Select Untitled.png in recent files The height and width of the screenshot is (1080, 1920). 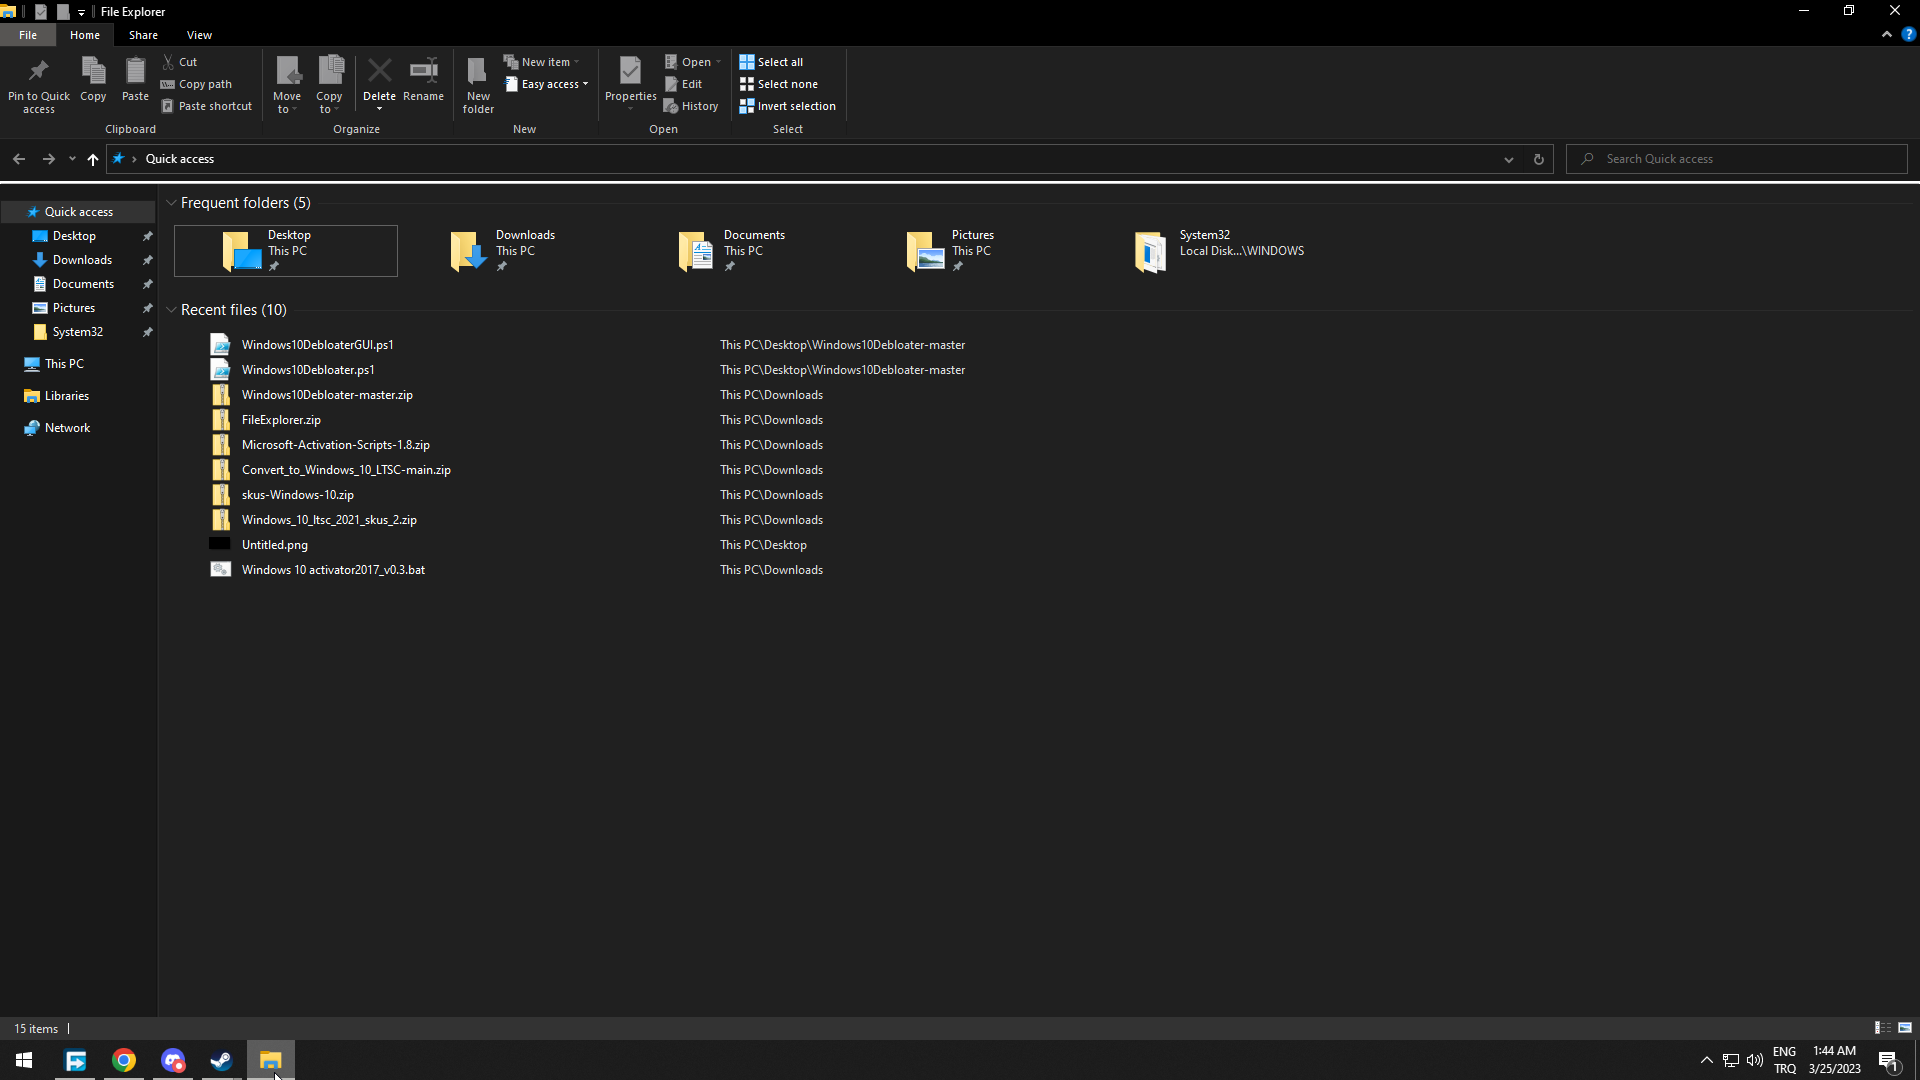click(274, 545)
